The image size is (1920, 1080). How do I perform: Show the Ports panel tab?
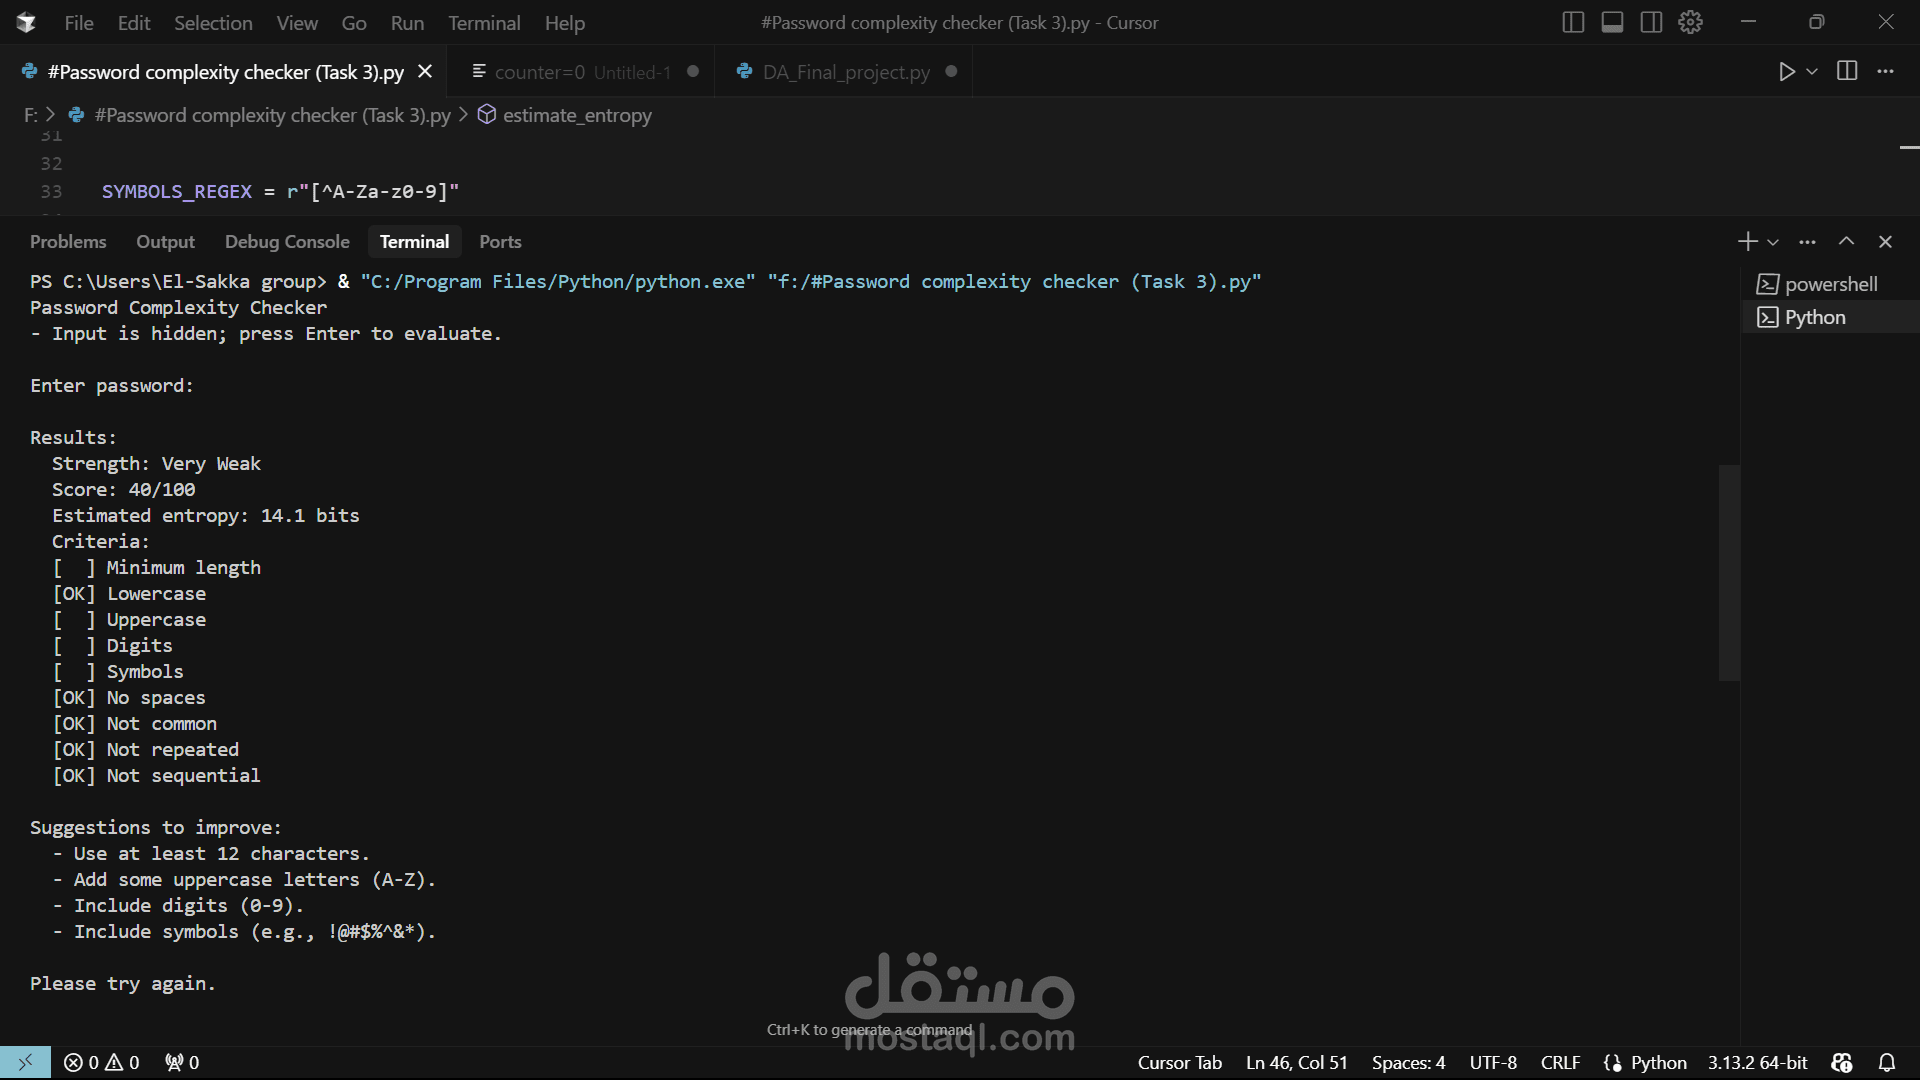pyautogui.click(x=500, y=241)
